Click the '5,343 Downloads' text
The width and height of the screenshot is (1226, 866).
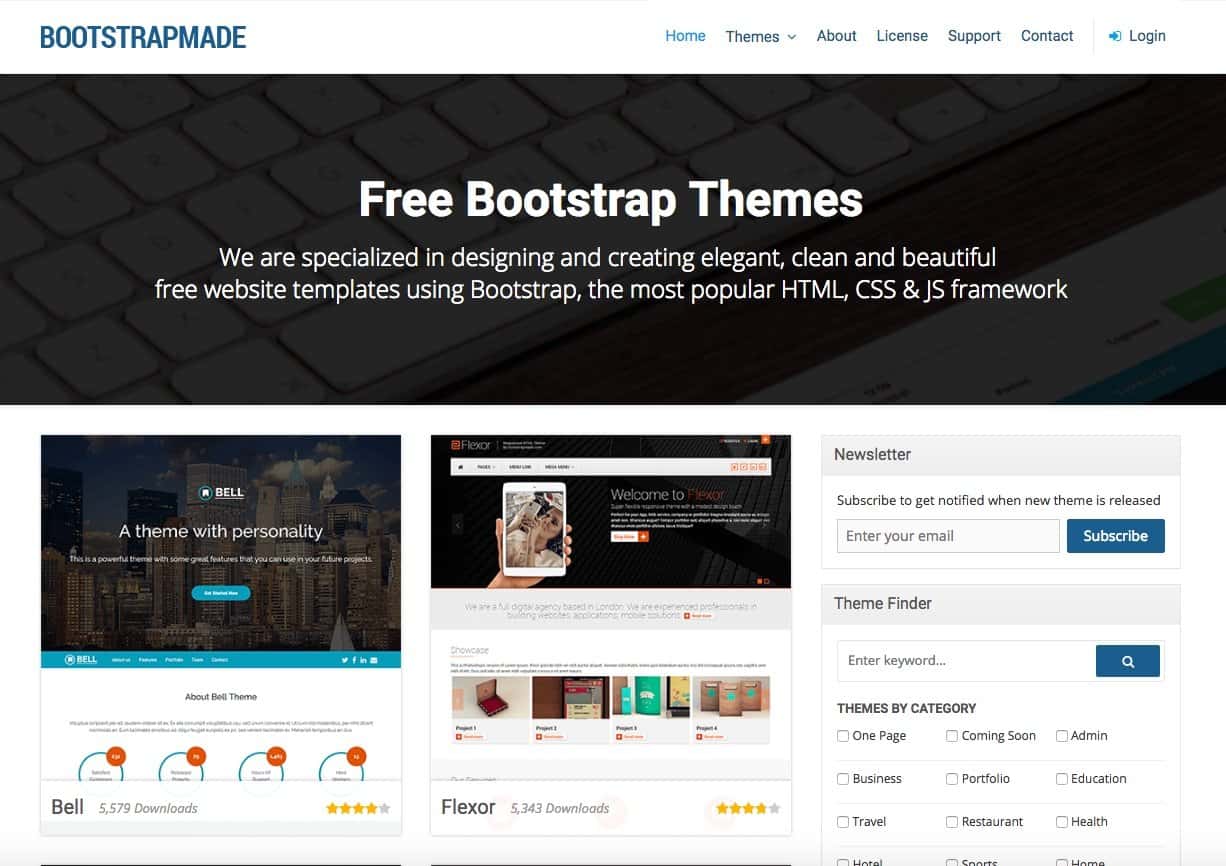[559, 808]
